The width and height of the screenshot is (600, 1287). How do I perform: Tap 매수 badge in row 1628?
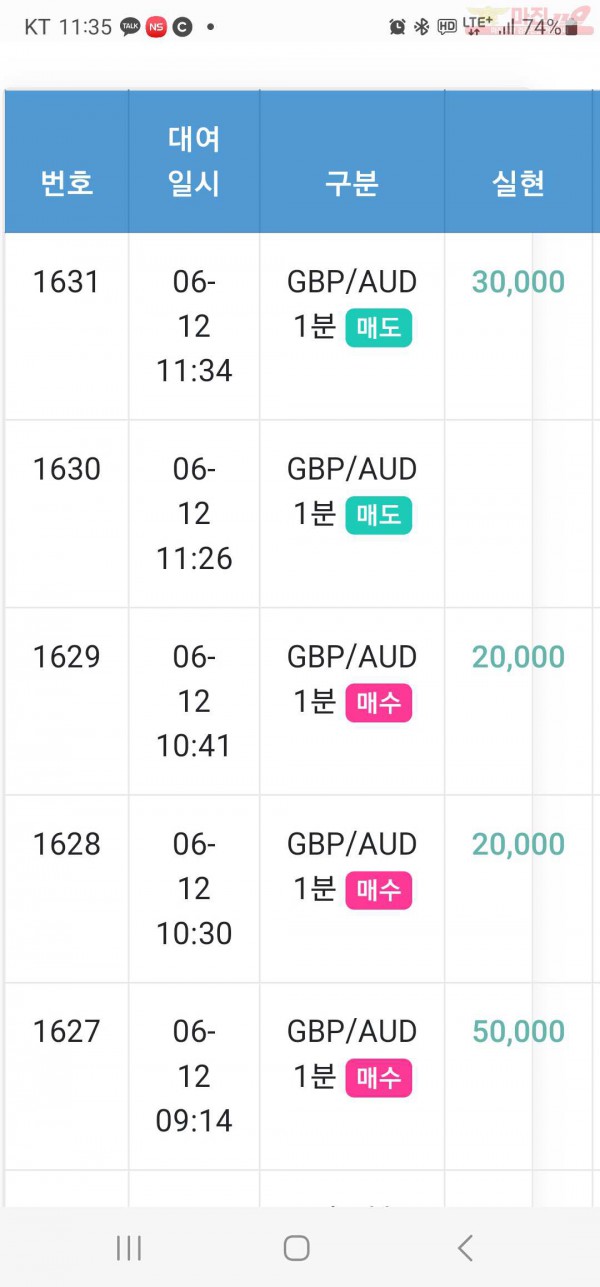click(379, 890)
